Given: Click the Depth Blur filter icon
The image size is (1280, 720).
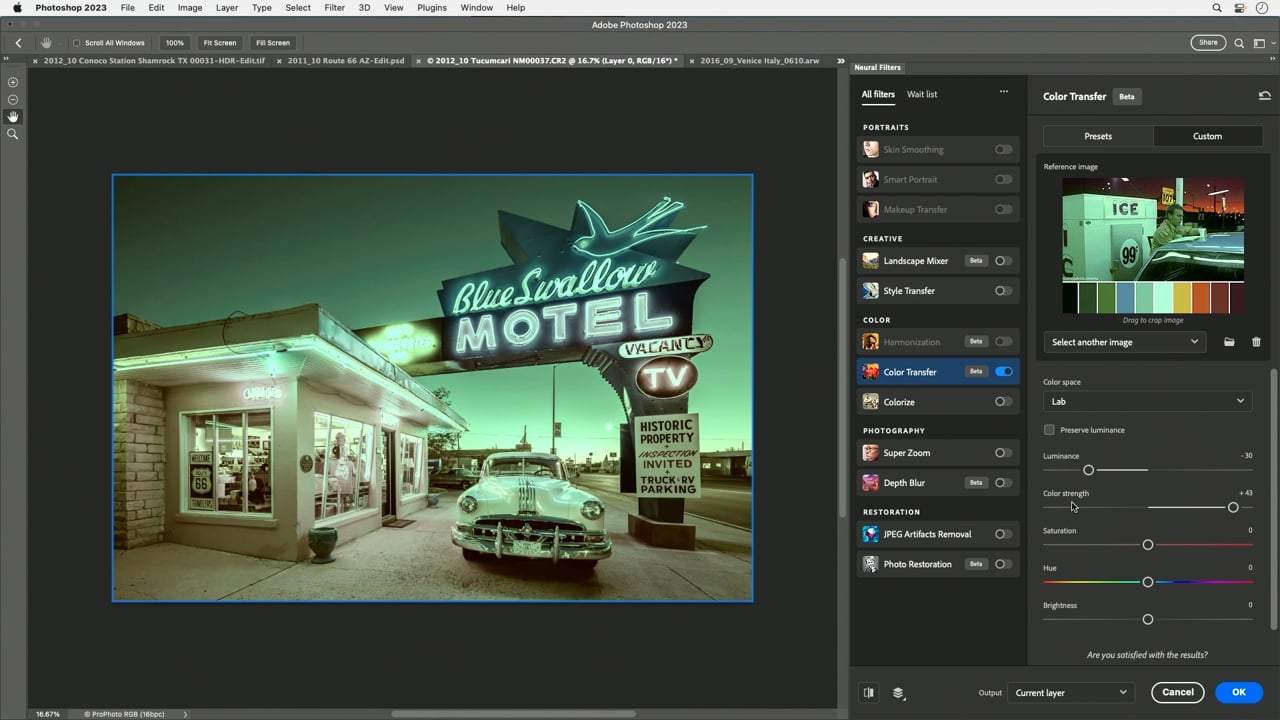Looking at the screenshot, I should click(870, 482).
